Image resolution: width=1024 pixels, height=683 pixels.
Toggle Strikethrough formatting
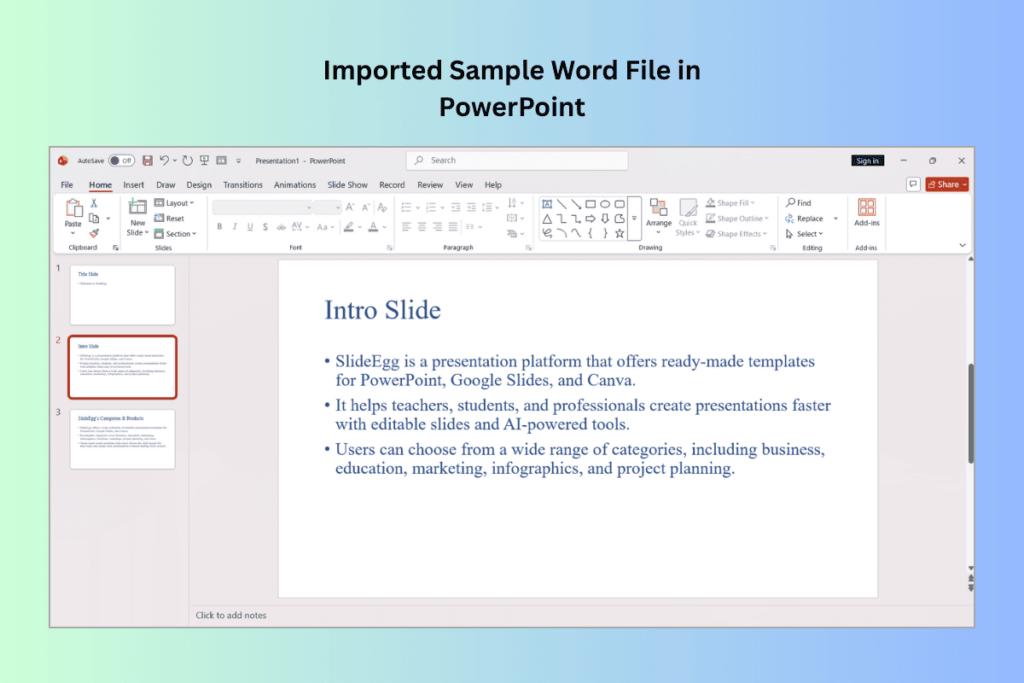[281, 227]
